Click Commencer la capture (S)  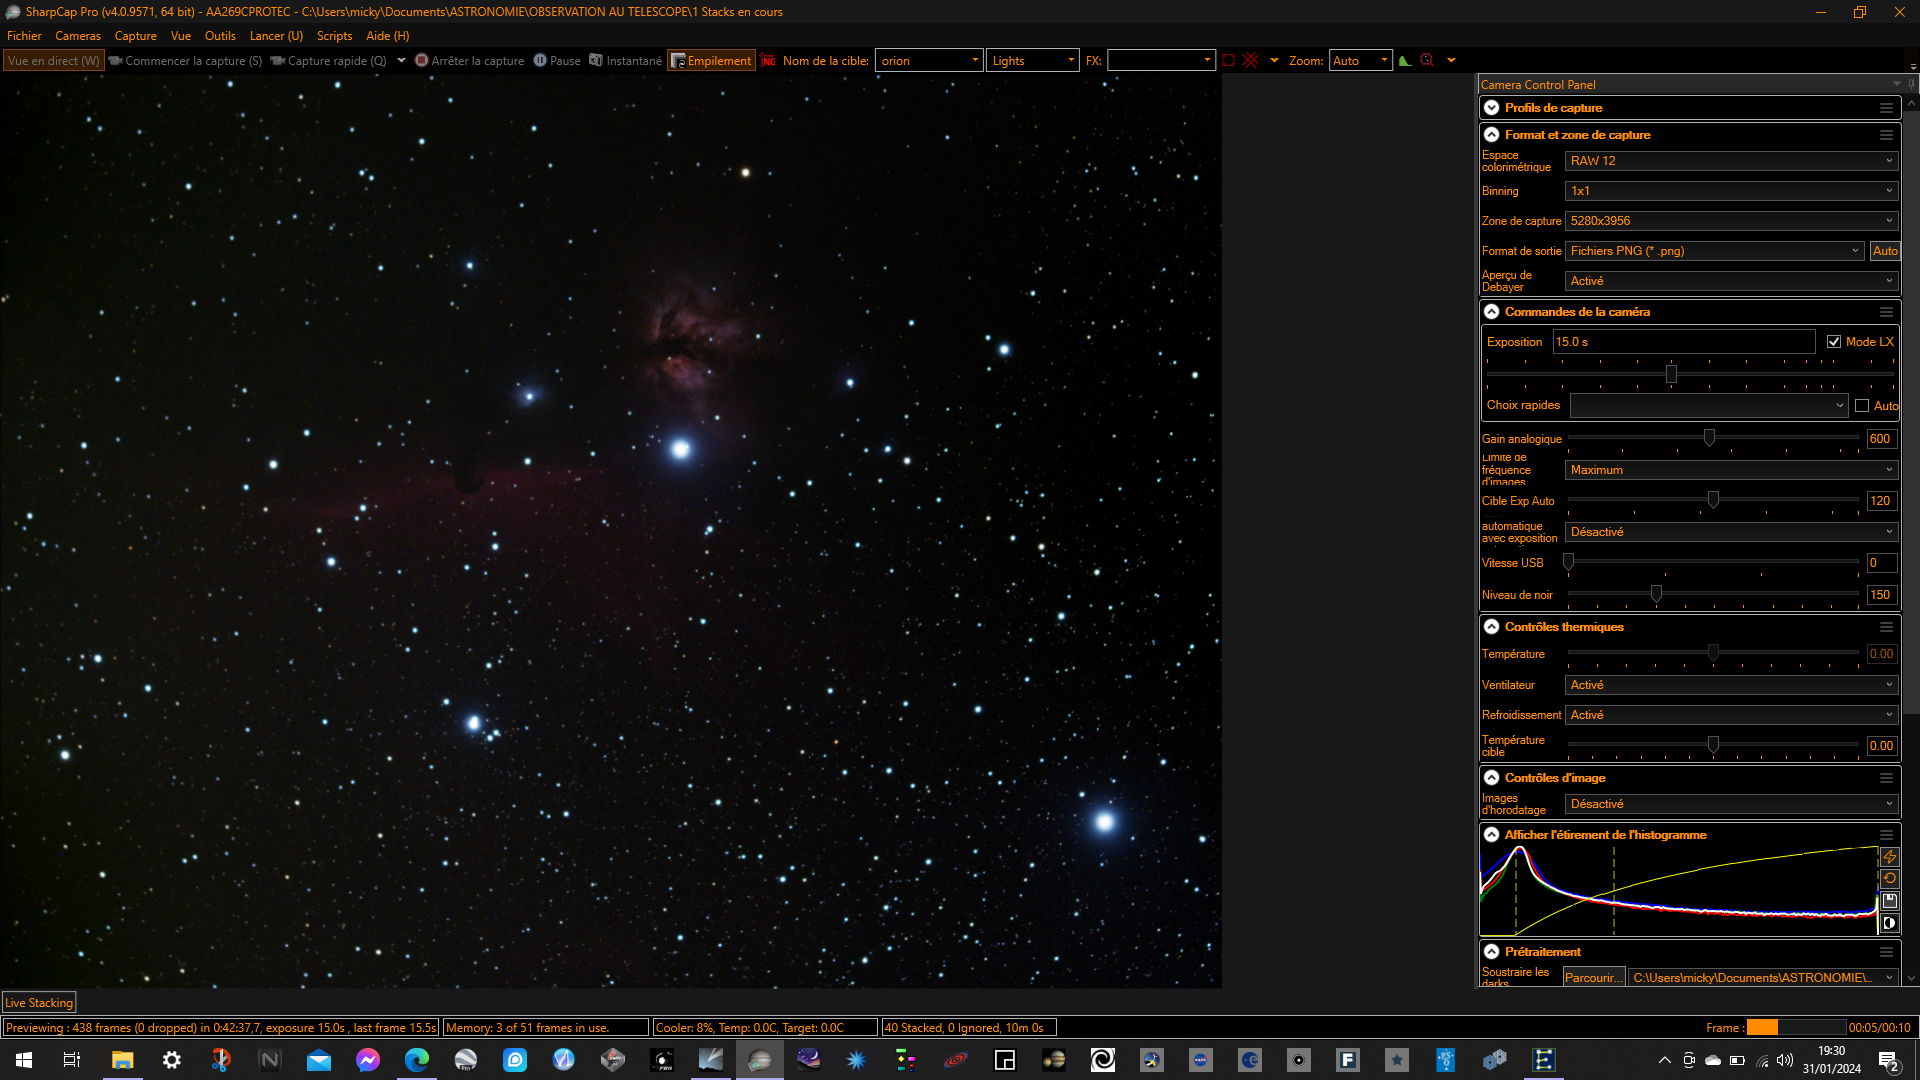[186, 61]
